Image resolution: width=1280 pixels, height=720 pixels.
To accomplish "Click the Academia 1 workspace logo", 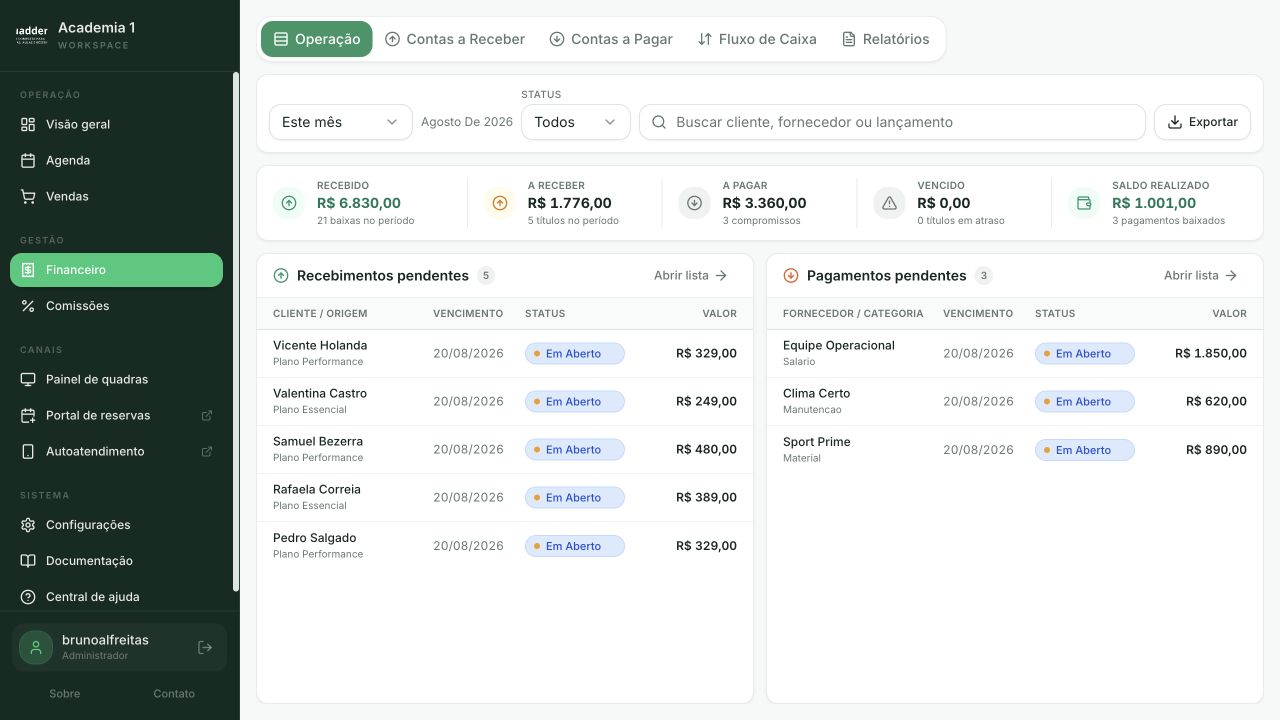I will 32,34.
